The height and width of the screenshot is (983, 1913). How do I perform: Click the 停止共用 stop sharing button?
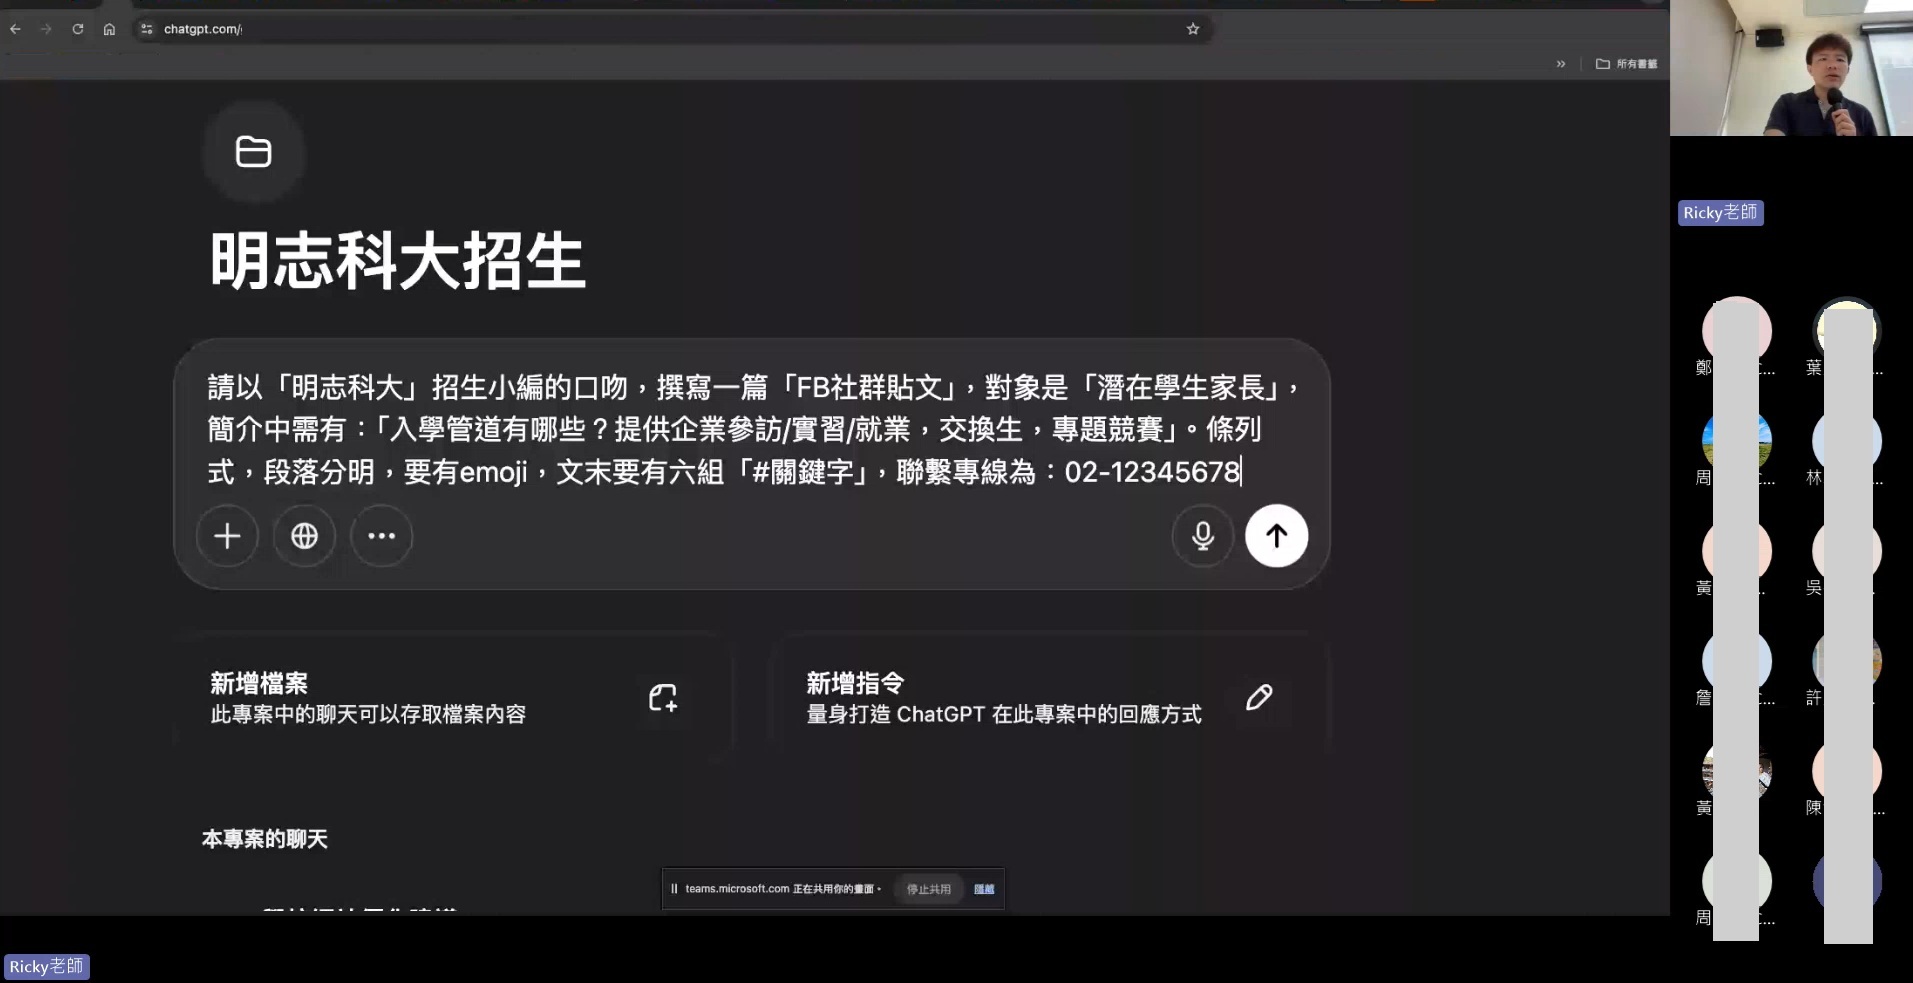(x=928, y=889)
